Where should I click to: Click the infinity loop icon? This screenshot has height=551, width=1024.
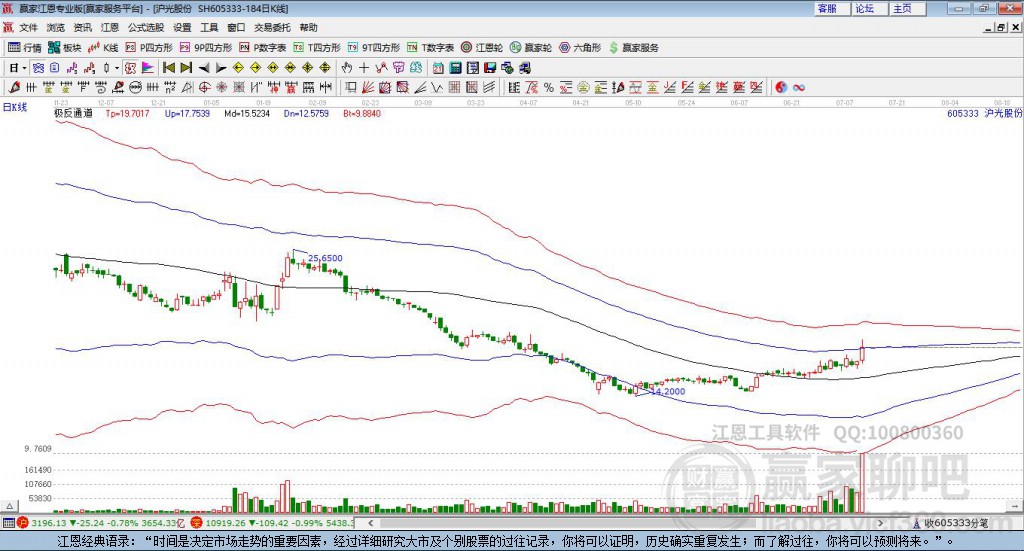799,87
